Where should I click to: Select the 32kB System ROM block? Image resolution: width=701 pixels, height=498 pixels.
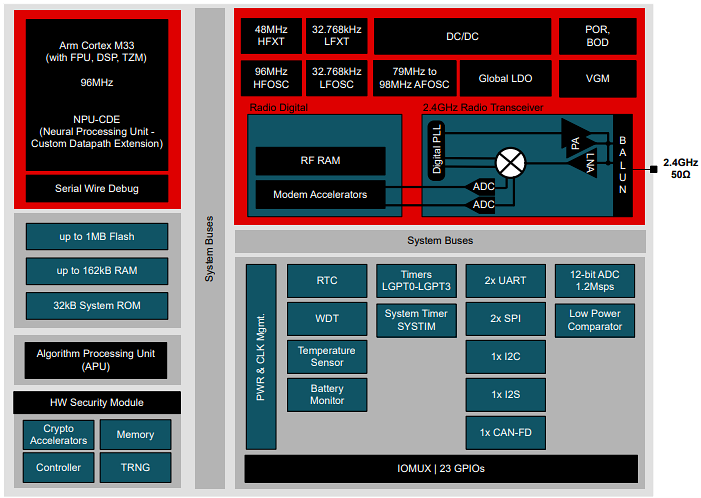tap(96, 305)
